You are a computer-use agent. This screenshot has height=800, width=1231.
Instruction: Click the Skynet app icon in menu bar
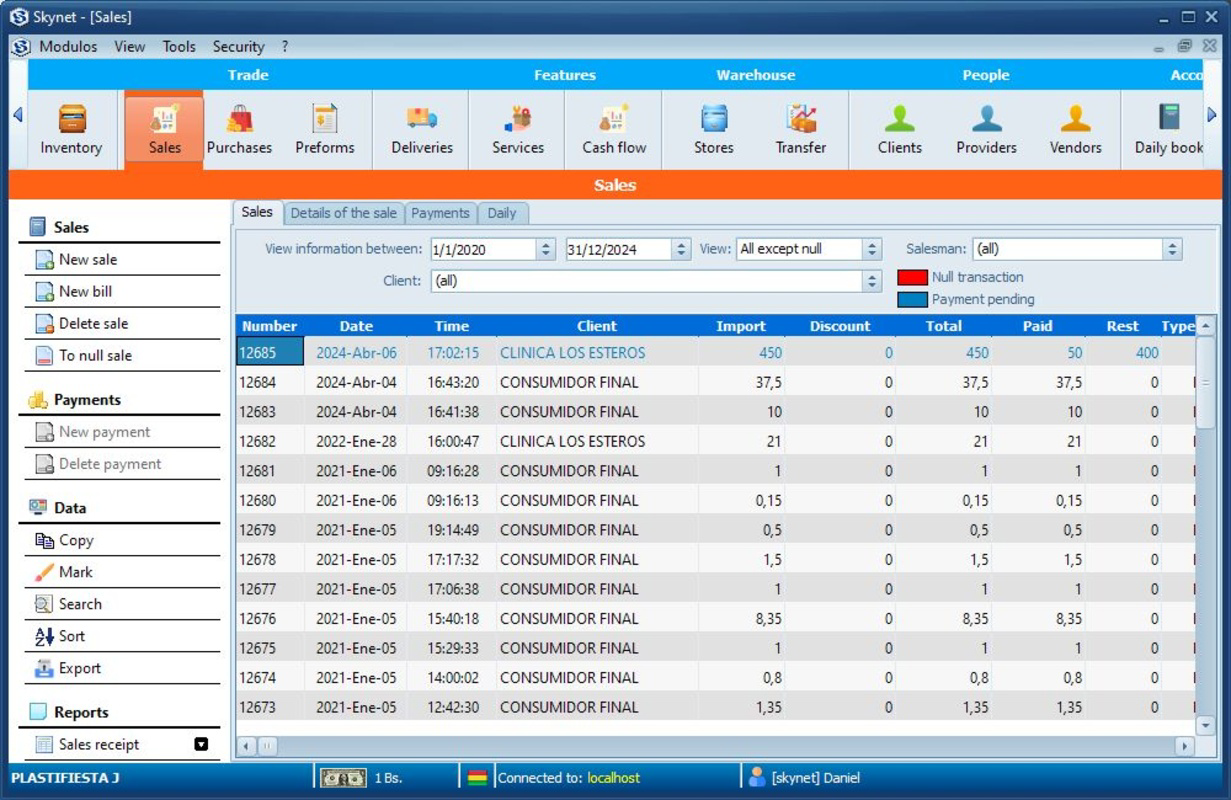point(20,47)
